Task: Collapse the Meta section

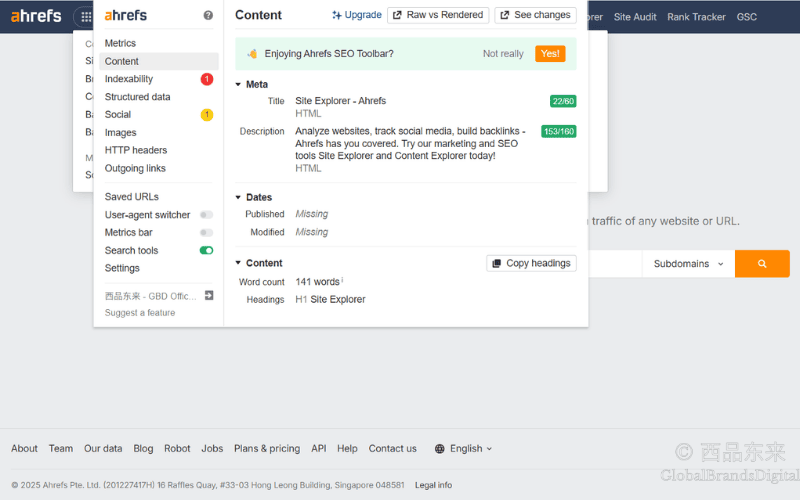Action: [238, 85]
